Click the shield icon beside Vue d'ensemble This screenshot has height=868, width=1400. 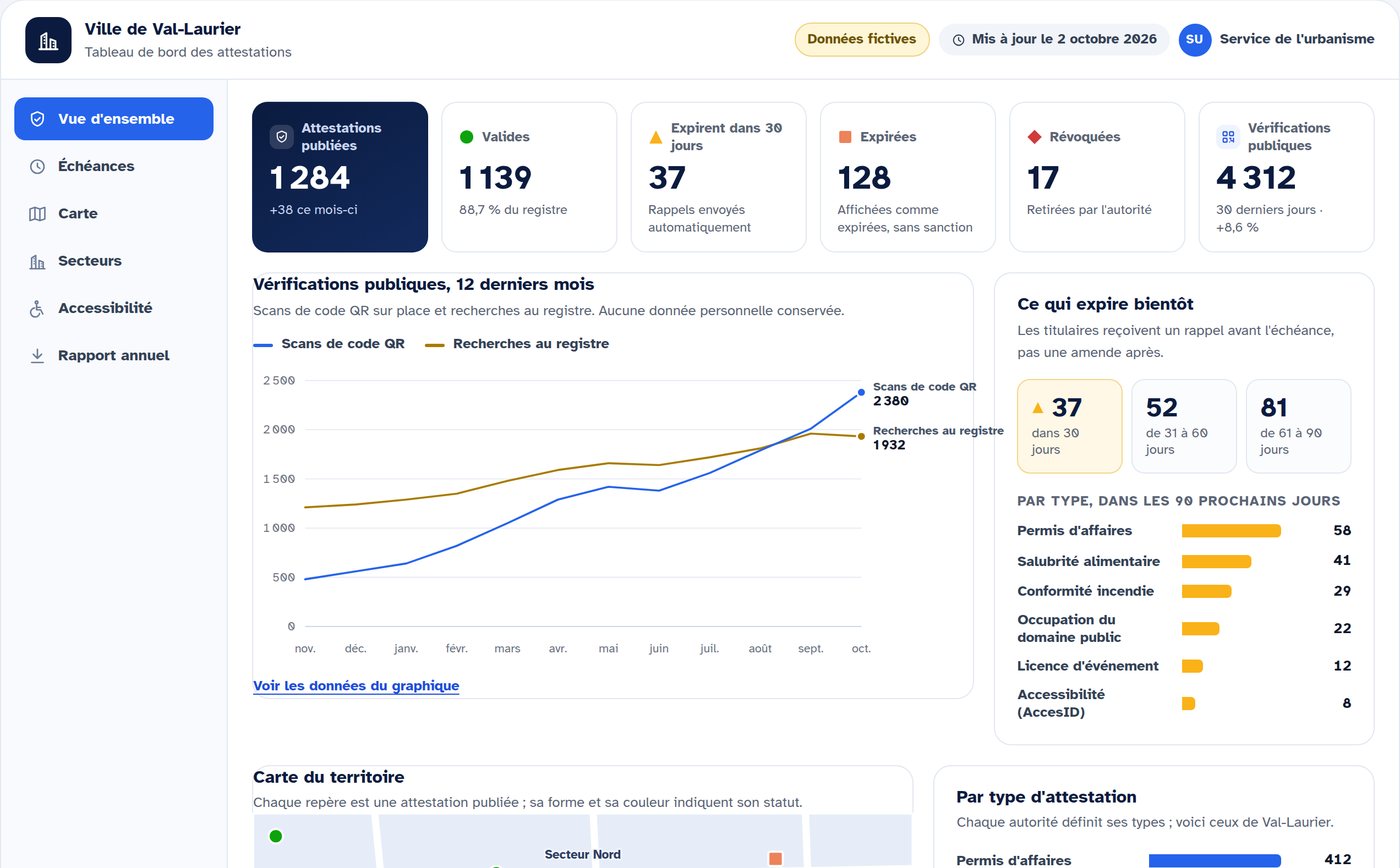pyautogui.click(x=37, y=119)
